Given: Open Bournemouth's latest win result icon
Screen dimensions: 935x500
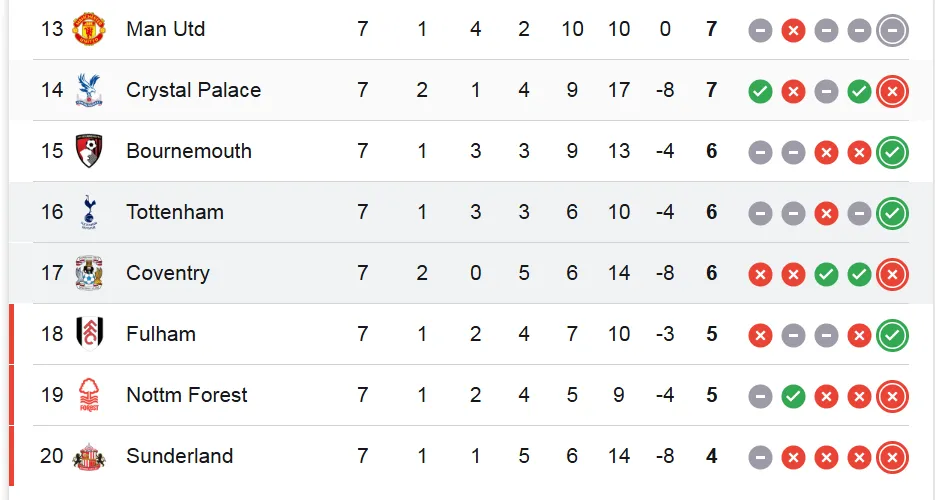Looking at the screenshot, I should coord(892,153).
